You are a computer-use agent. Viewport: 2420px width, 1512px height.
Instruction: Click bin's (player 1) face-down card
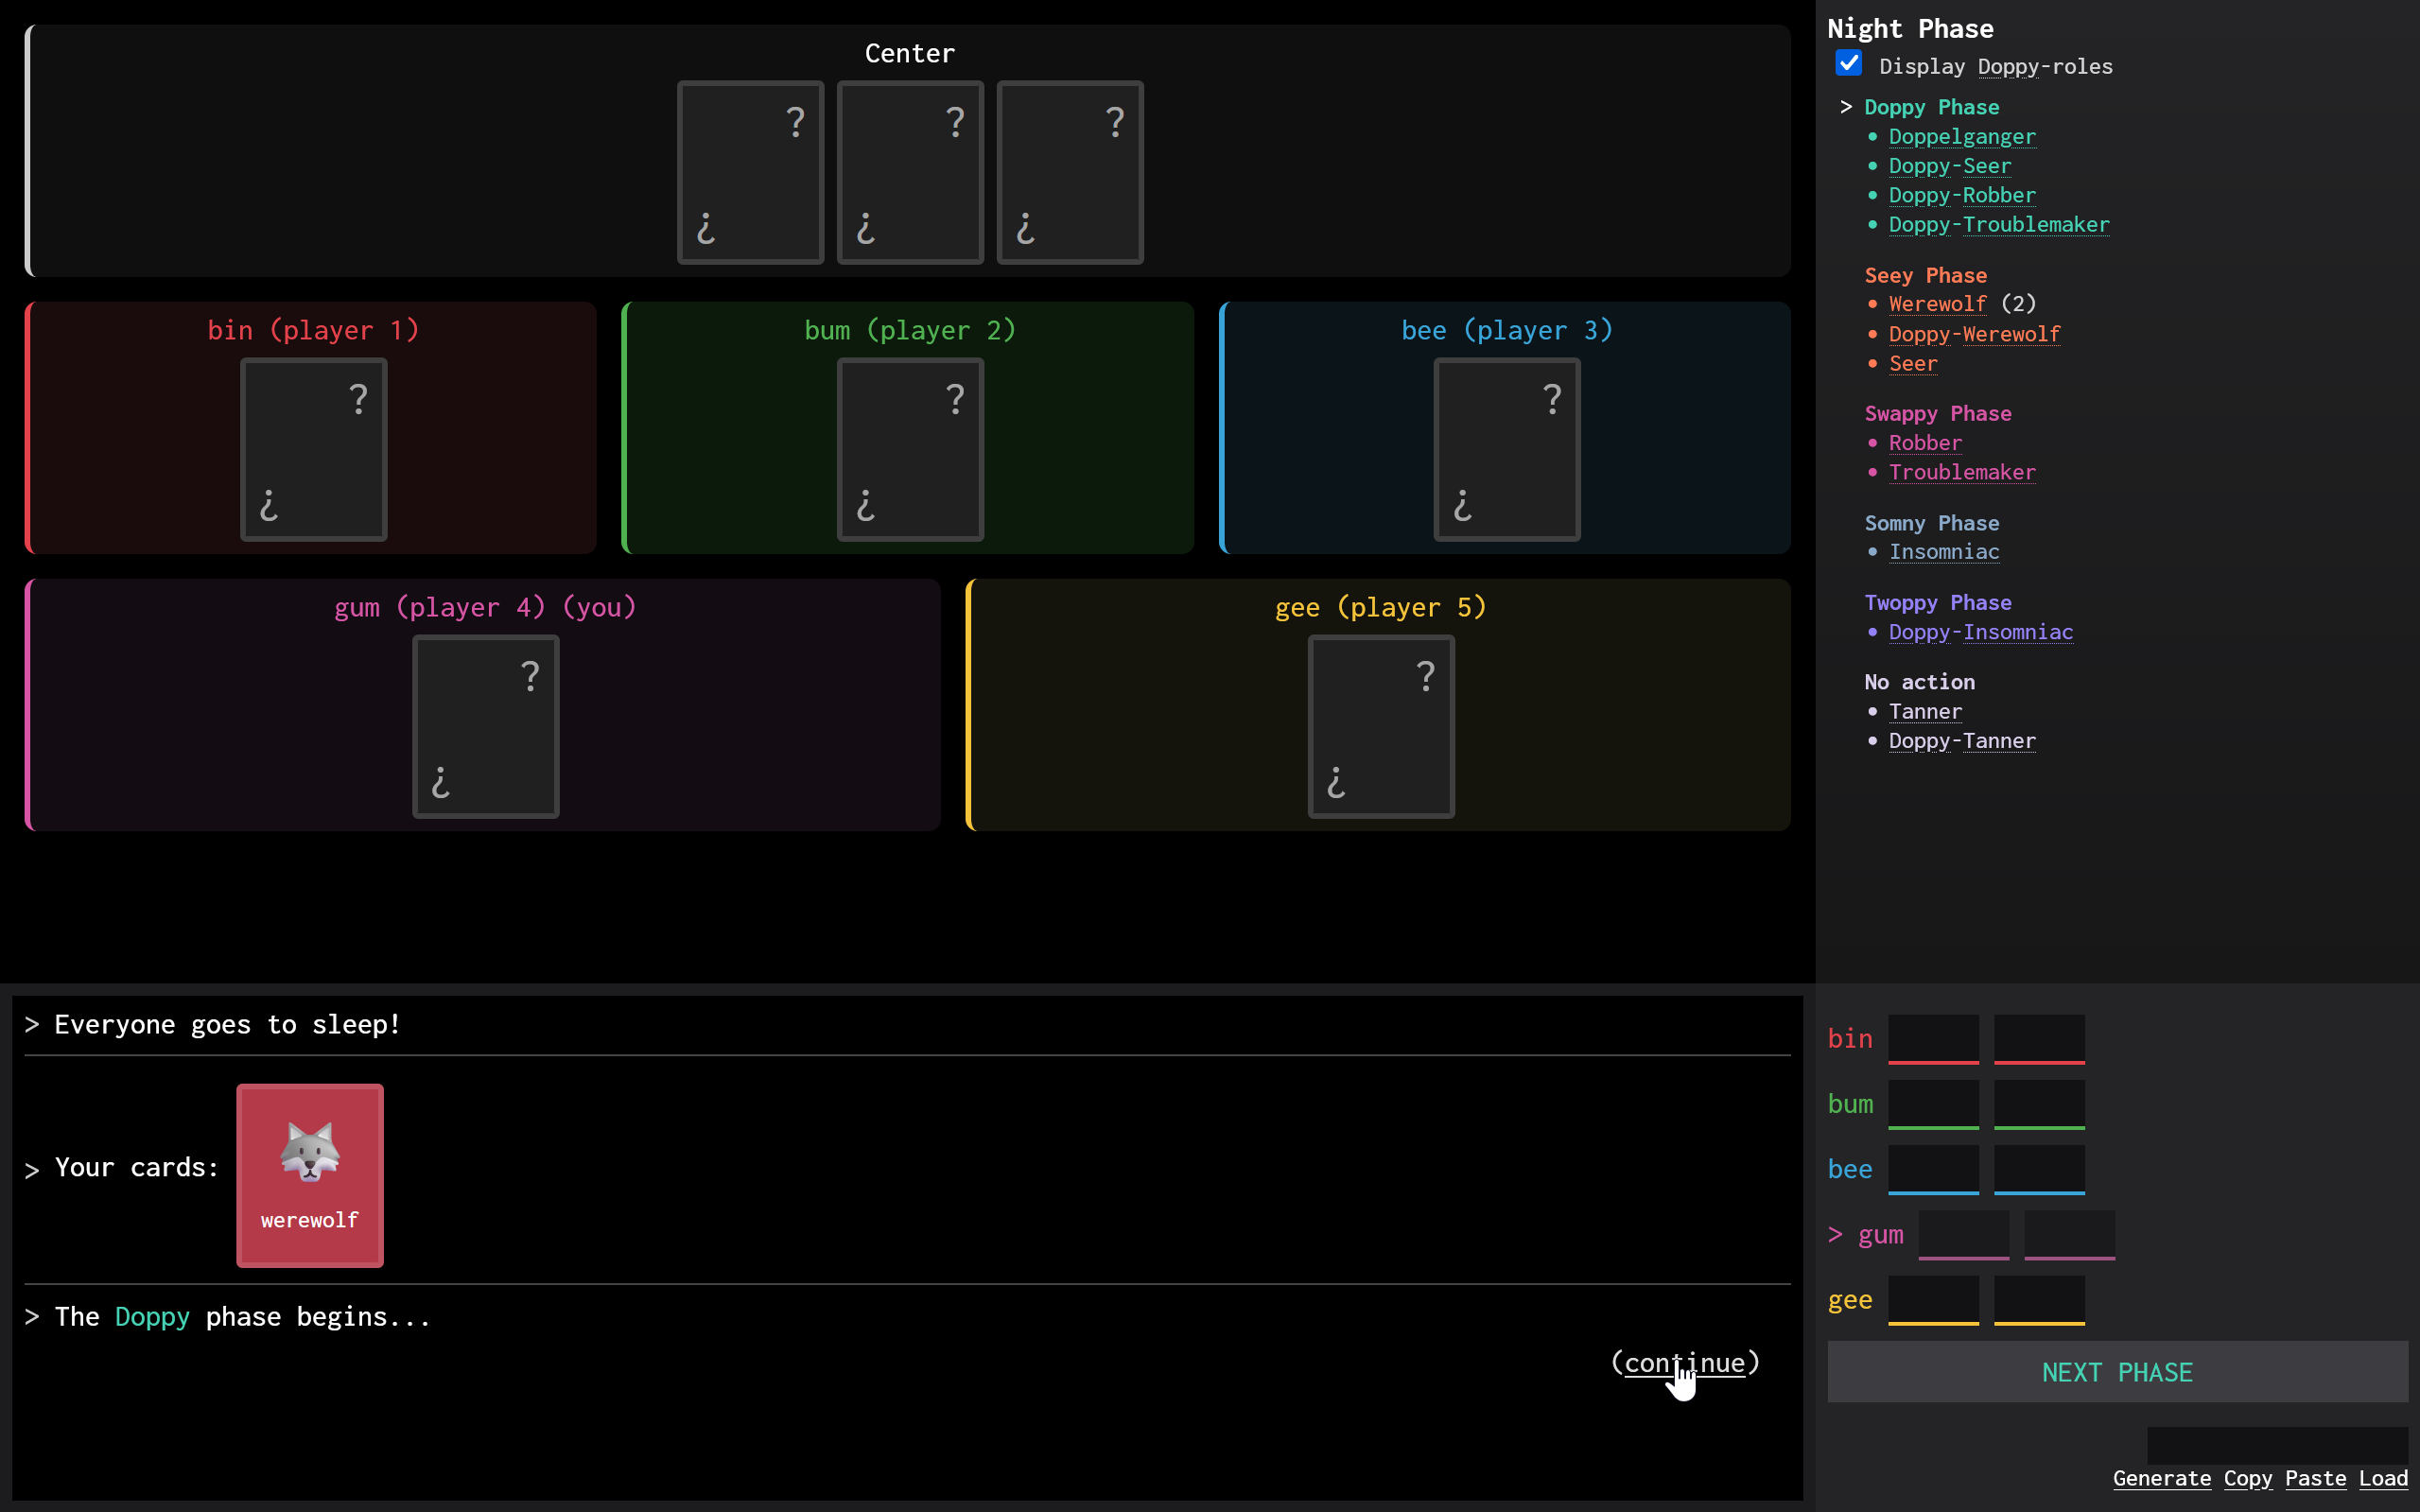click(x=313, y=449)
